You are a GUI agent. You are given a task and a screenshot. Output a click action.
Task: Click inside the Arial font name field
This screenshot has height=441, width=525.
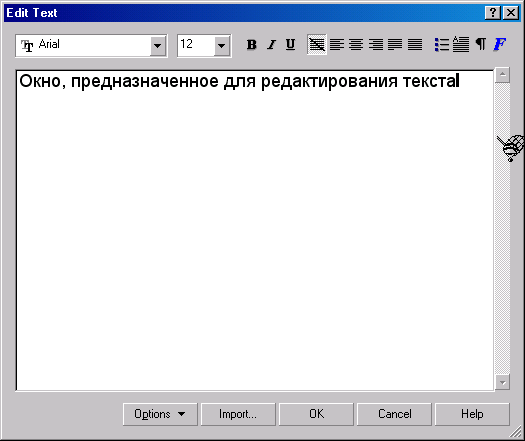pos(84,46)
